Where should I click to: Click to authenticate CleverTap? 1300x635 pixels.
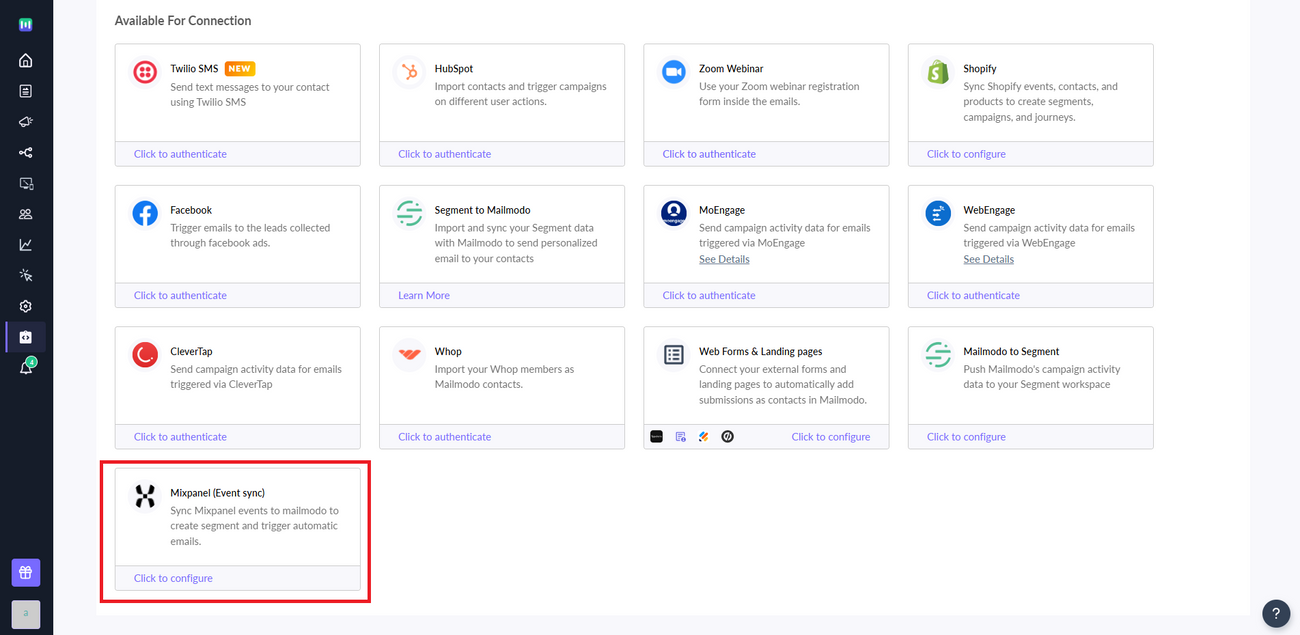tap(180, 437)
